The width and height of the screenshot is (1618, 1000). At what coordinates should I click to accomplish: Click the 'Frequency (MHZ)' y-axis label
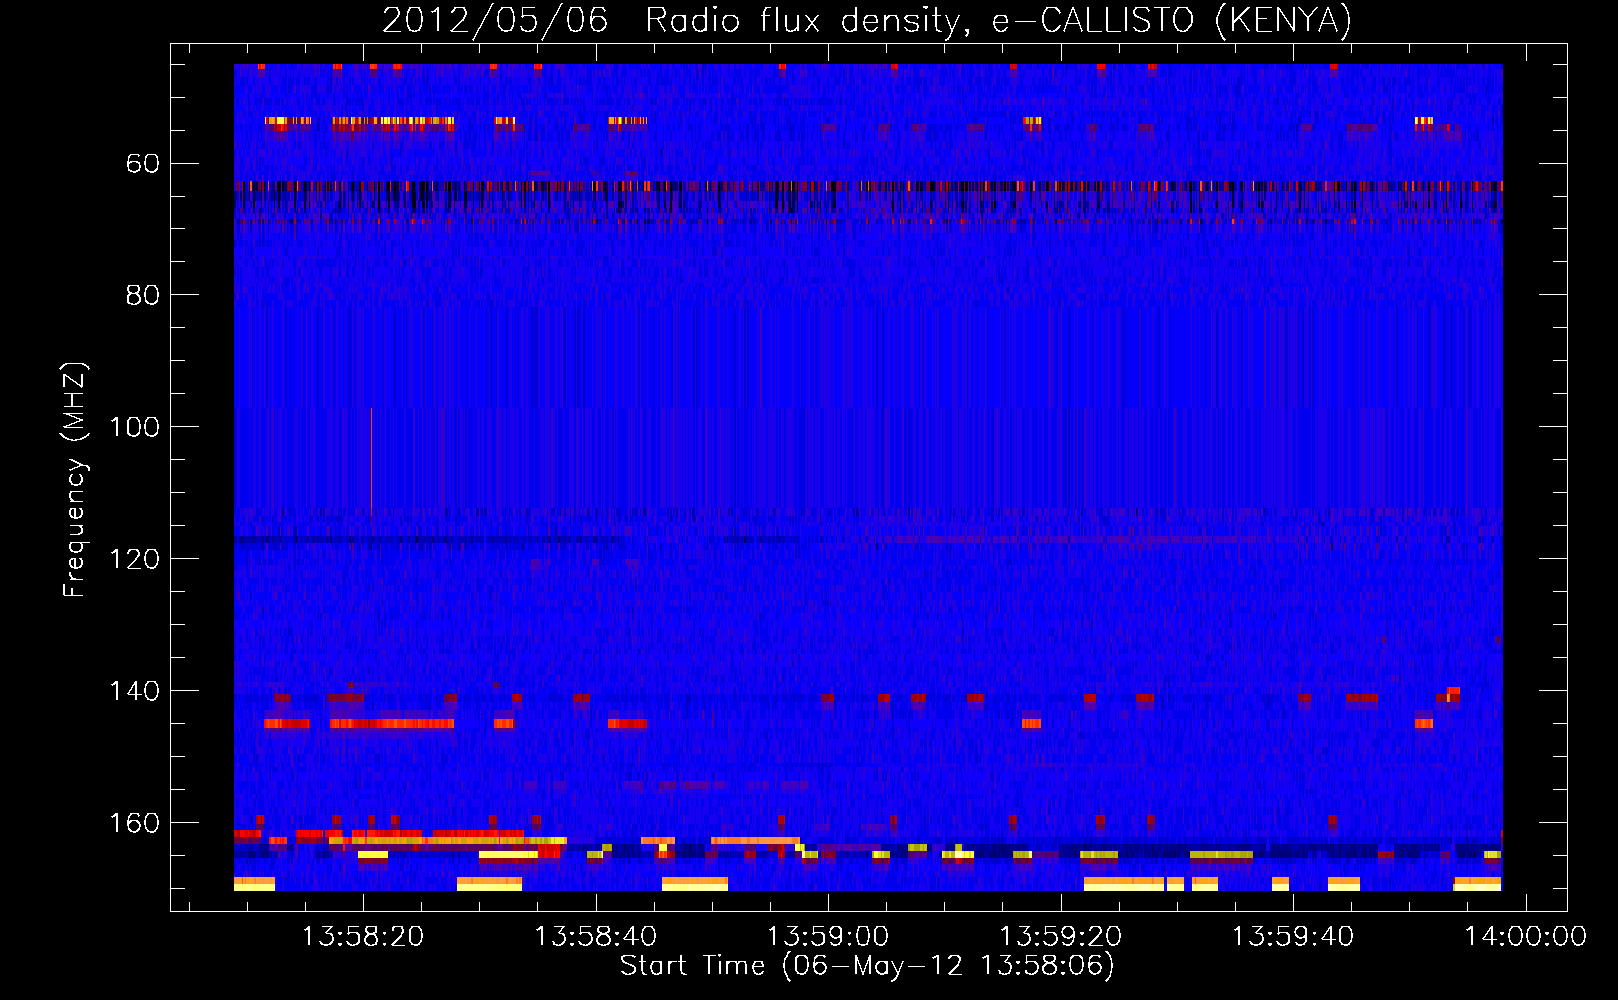[75, 479]
